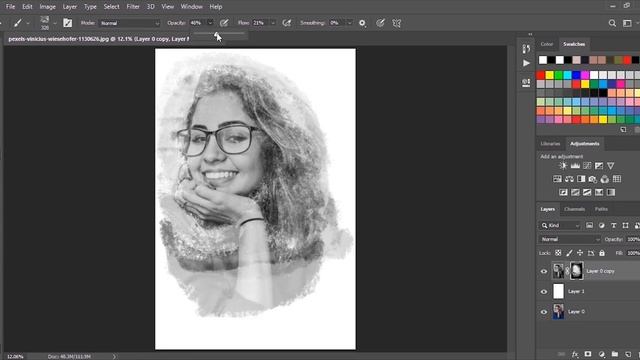Screen dimensions: 640x360
Task: Open the Smoothing slider dropdown arrow
Action: coord(349,23)
